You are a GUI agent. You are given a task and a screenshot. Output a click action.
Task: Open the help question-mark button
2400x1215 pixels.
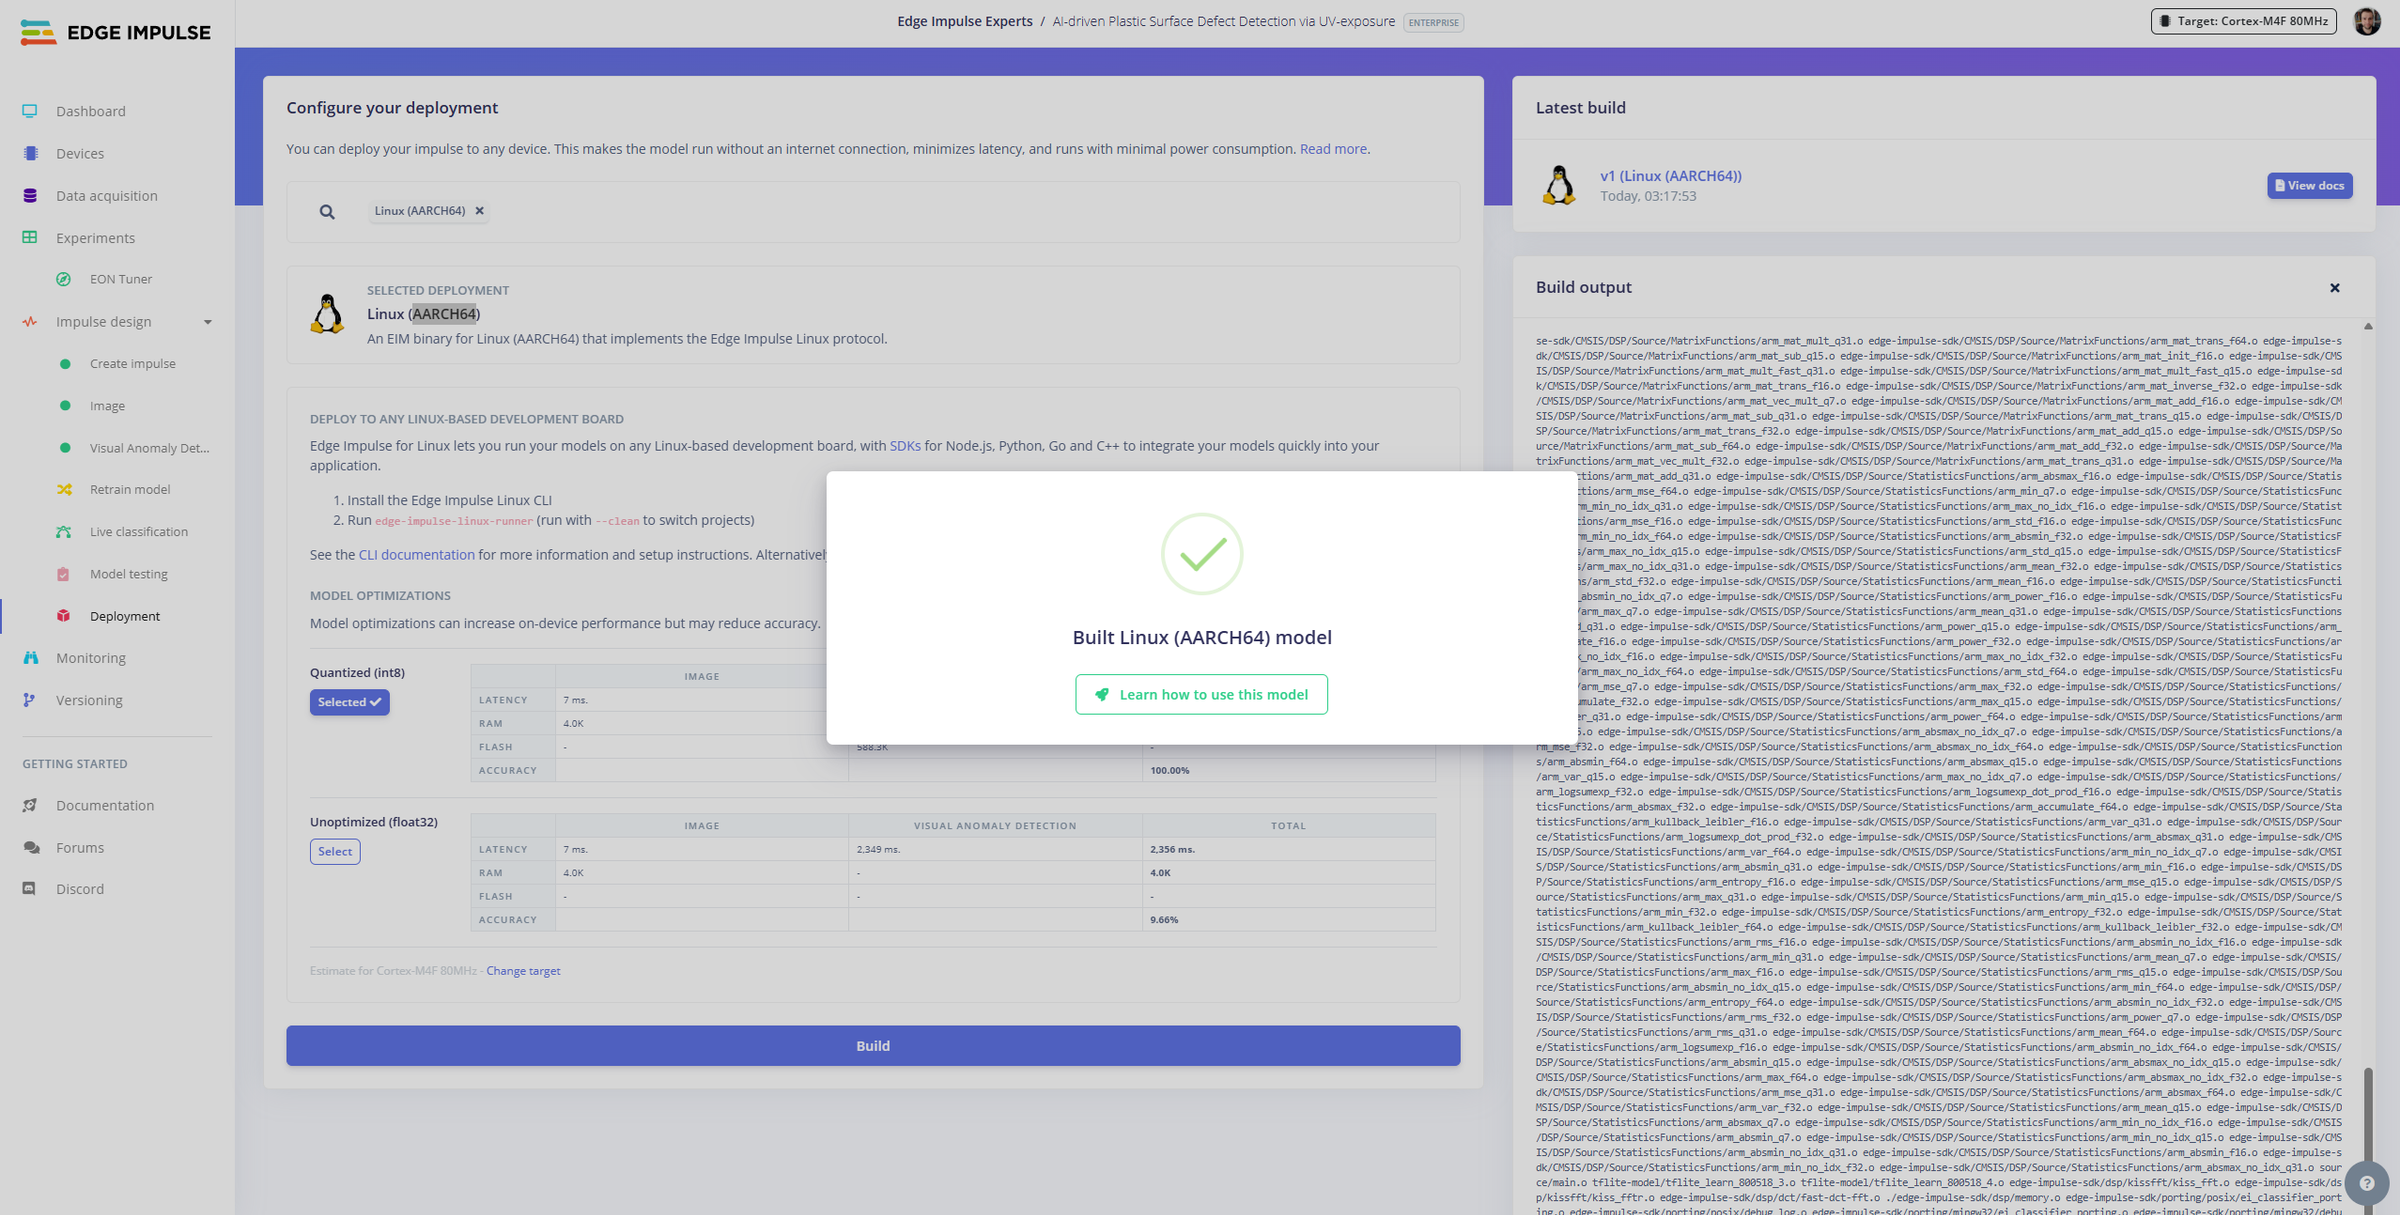[2367, 1183]
